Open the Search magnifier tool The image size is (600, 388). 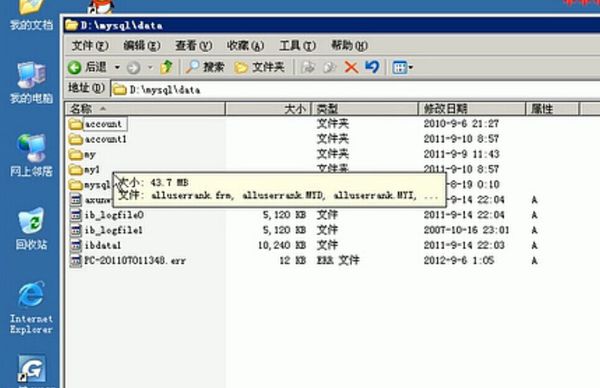(x=205, y=67)
